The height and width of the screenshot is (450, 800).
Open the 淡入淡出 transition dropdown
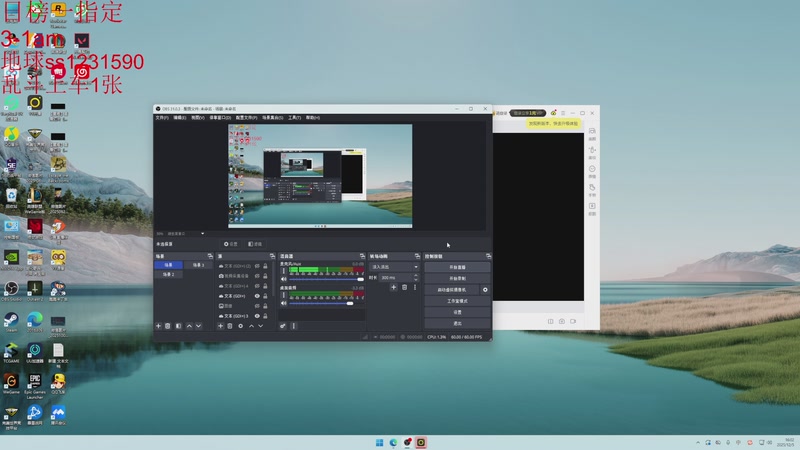[394, 267]
